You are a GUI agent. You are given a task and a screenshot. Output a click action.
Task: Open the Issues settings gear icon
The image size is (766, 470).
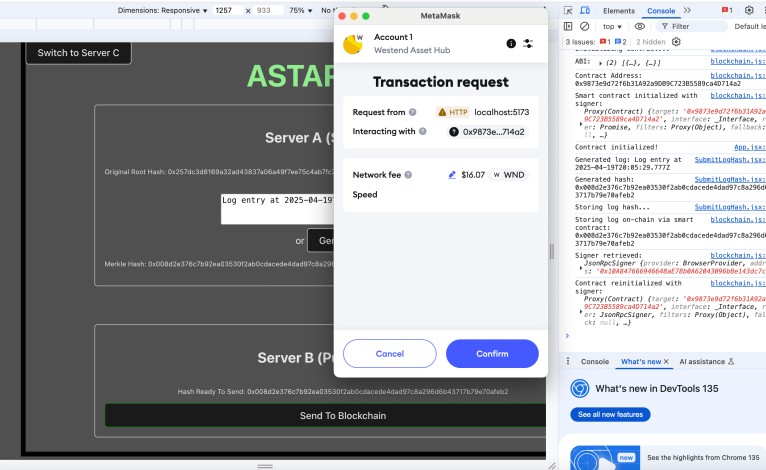[676, 42]
